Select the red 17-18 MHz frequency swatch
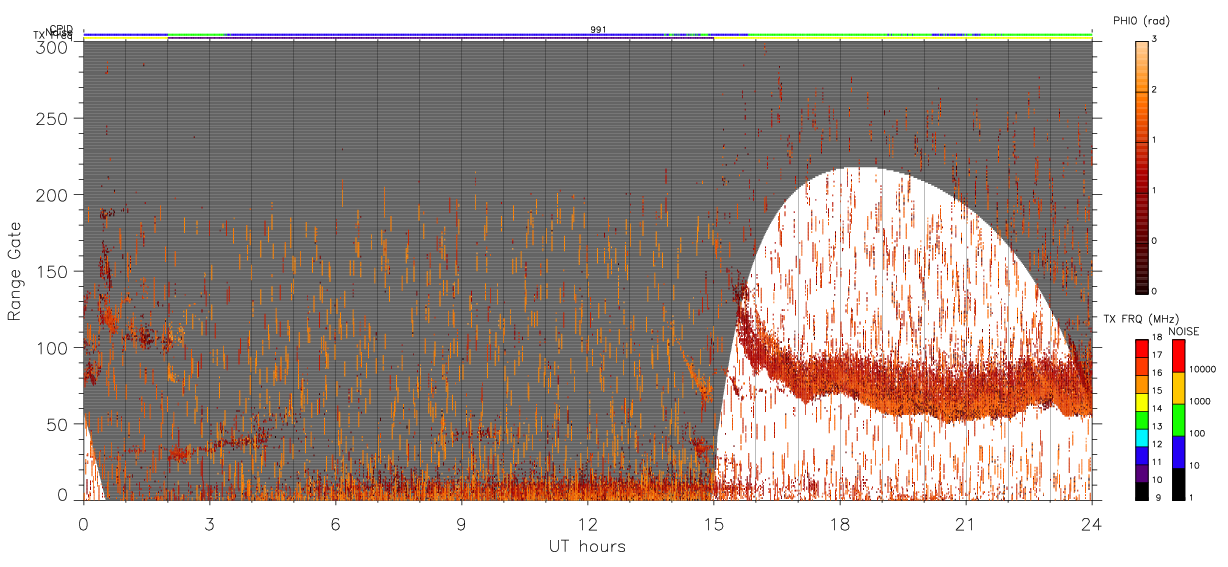 [x=1142, y=348]
